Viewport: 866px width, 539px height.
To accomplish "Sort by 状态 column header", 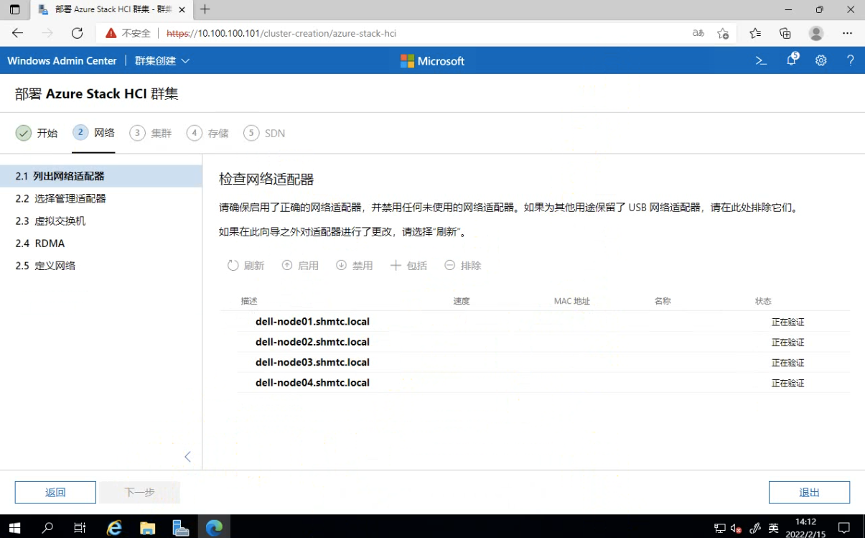I will [763, 301].
